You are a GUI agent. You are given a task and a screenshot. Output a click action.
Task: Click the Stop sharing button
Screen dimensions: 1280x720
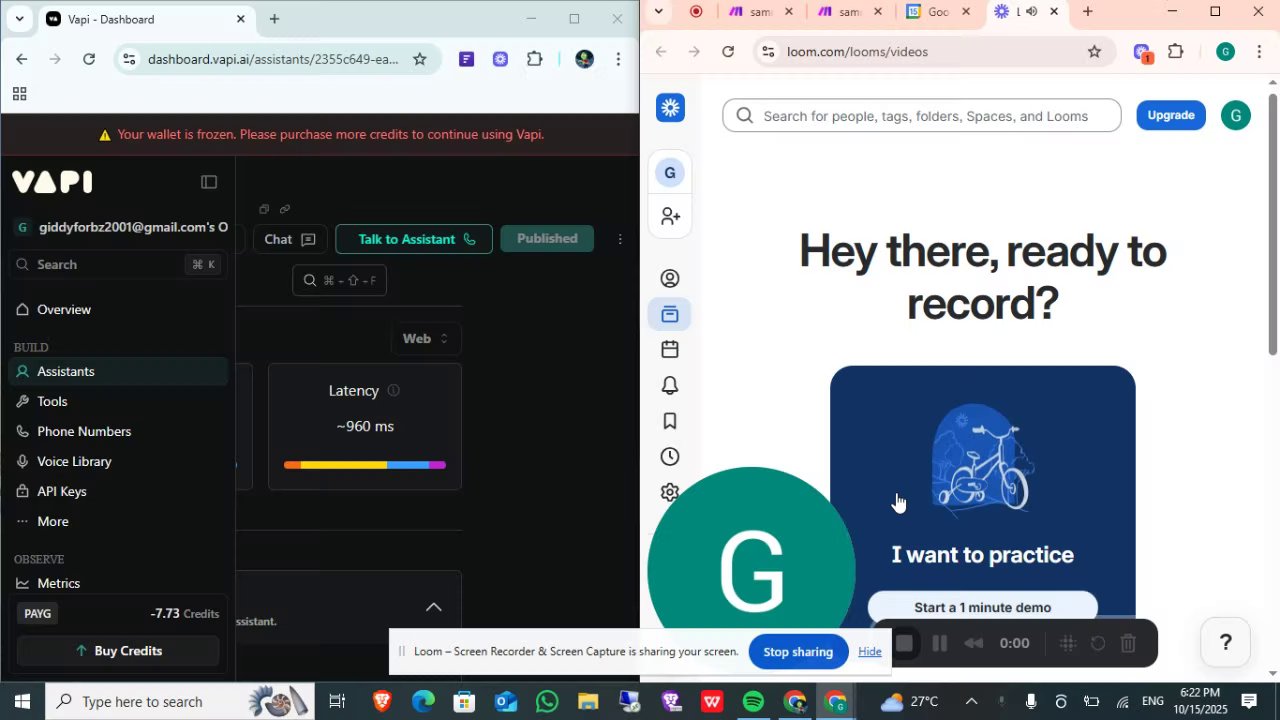point(798,652)
